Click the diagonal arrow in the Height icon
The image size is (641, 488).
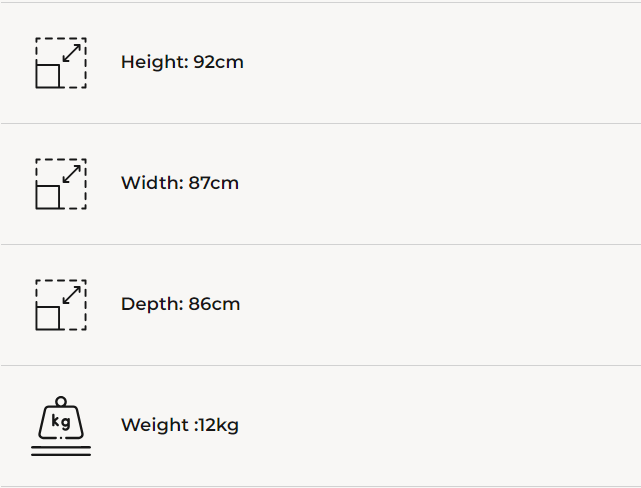point(71,52)
